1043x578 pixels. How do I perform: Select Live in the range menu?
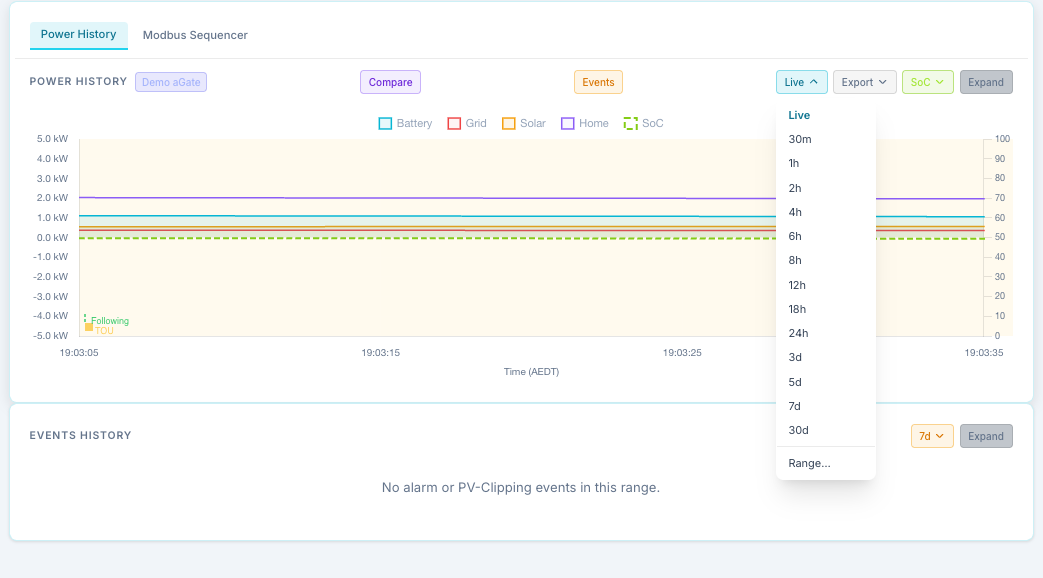pos(825,115)
